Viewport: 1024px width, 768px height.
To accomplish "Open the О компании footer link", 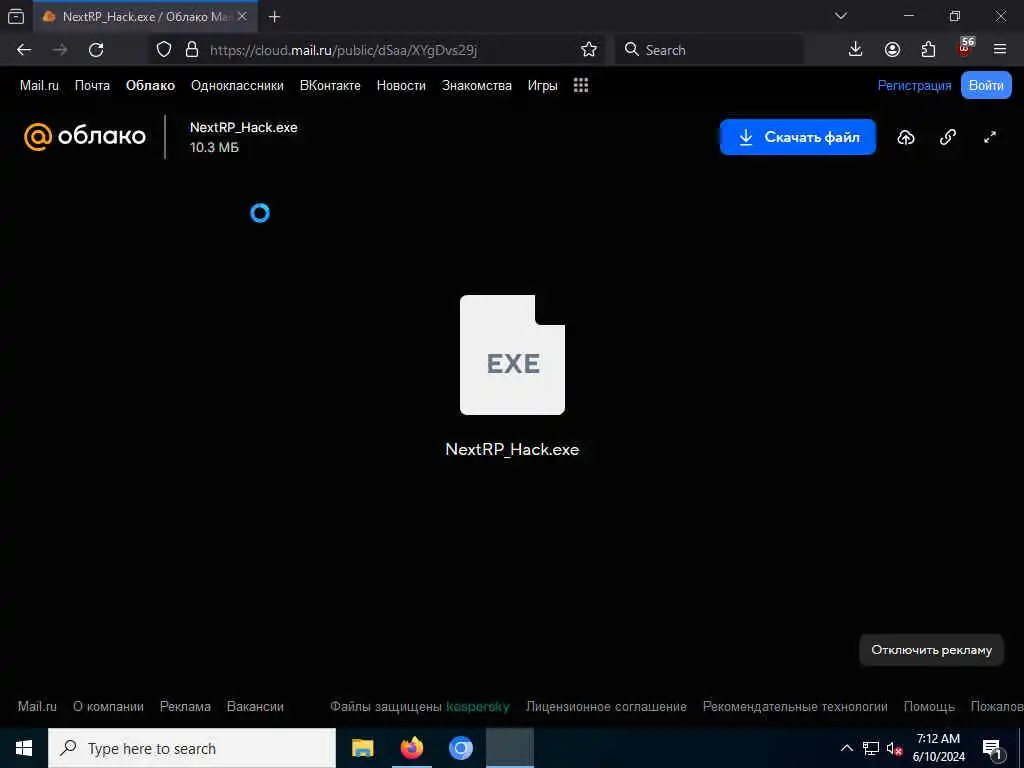I will click(108, 707).
